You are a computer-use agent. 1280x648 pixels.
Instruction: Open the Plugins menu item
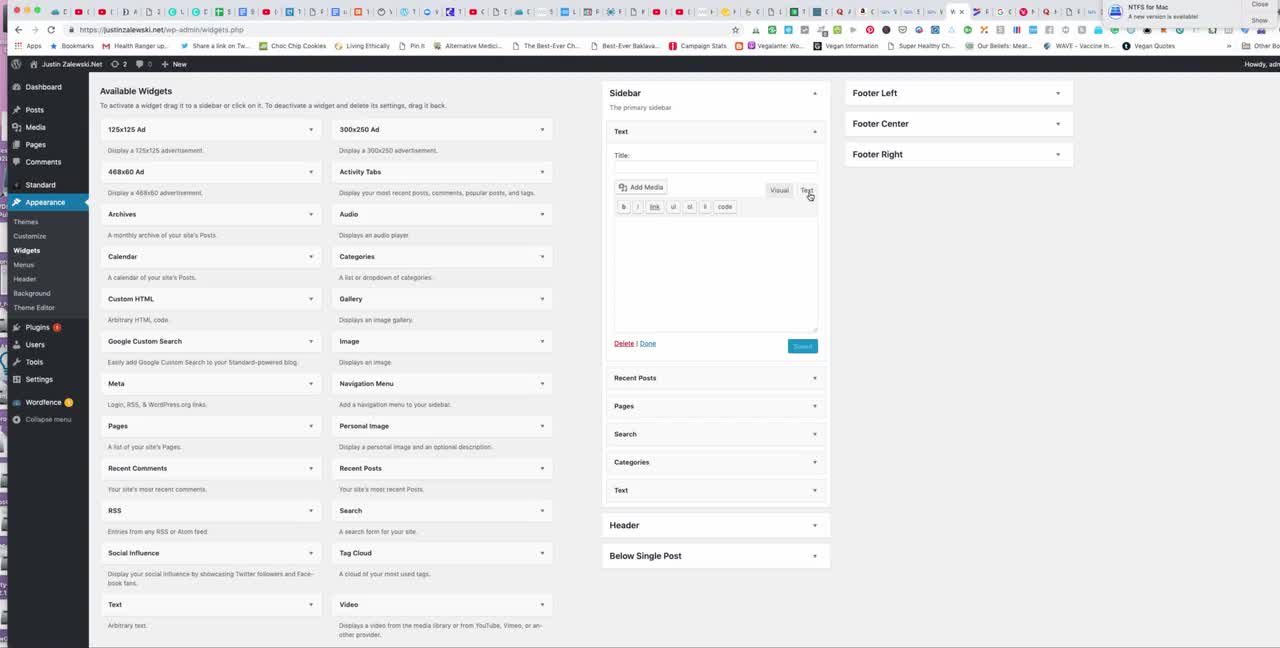37,327
